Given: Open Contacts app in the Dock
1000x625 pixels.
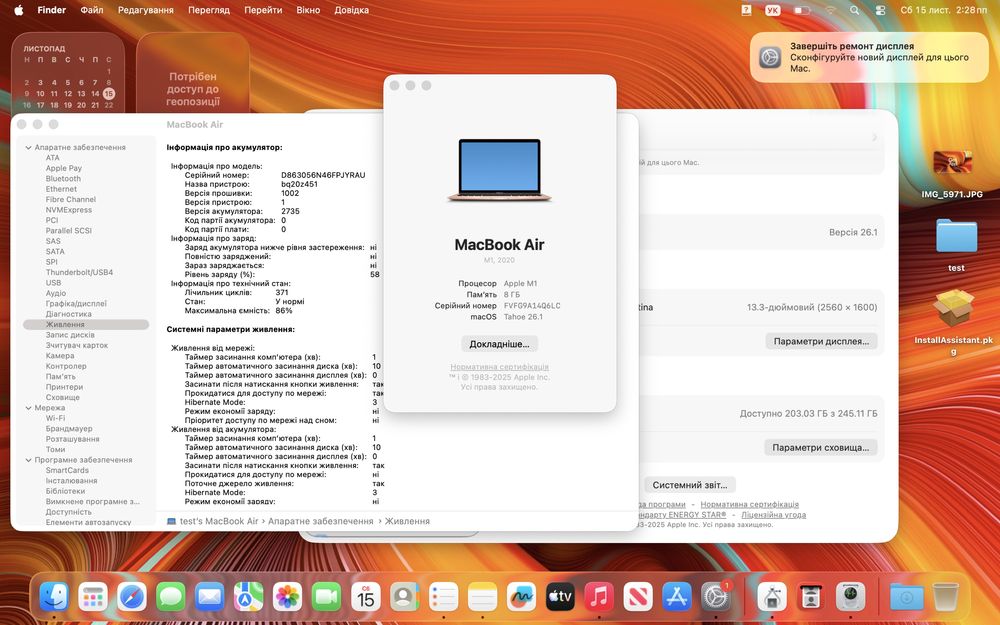Looking at the screenshot, I should (404, 597).
